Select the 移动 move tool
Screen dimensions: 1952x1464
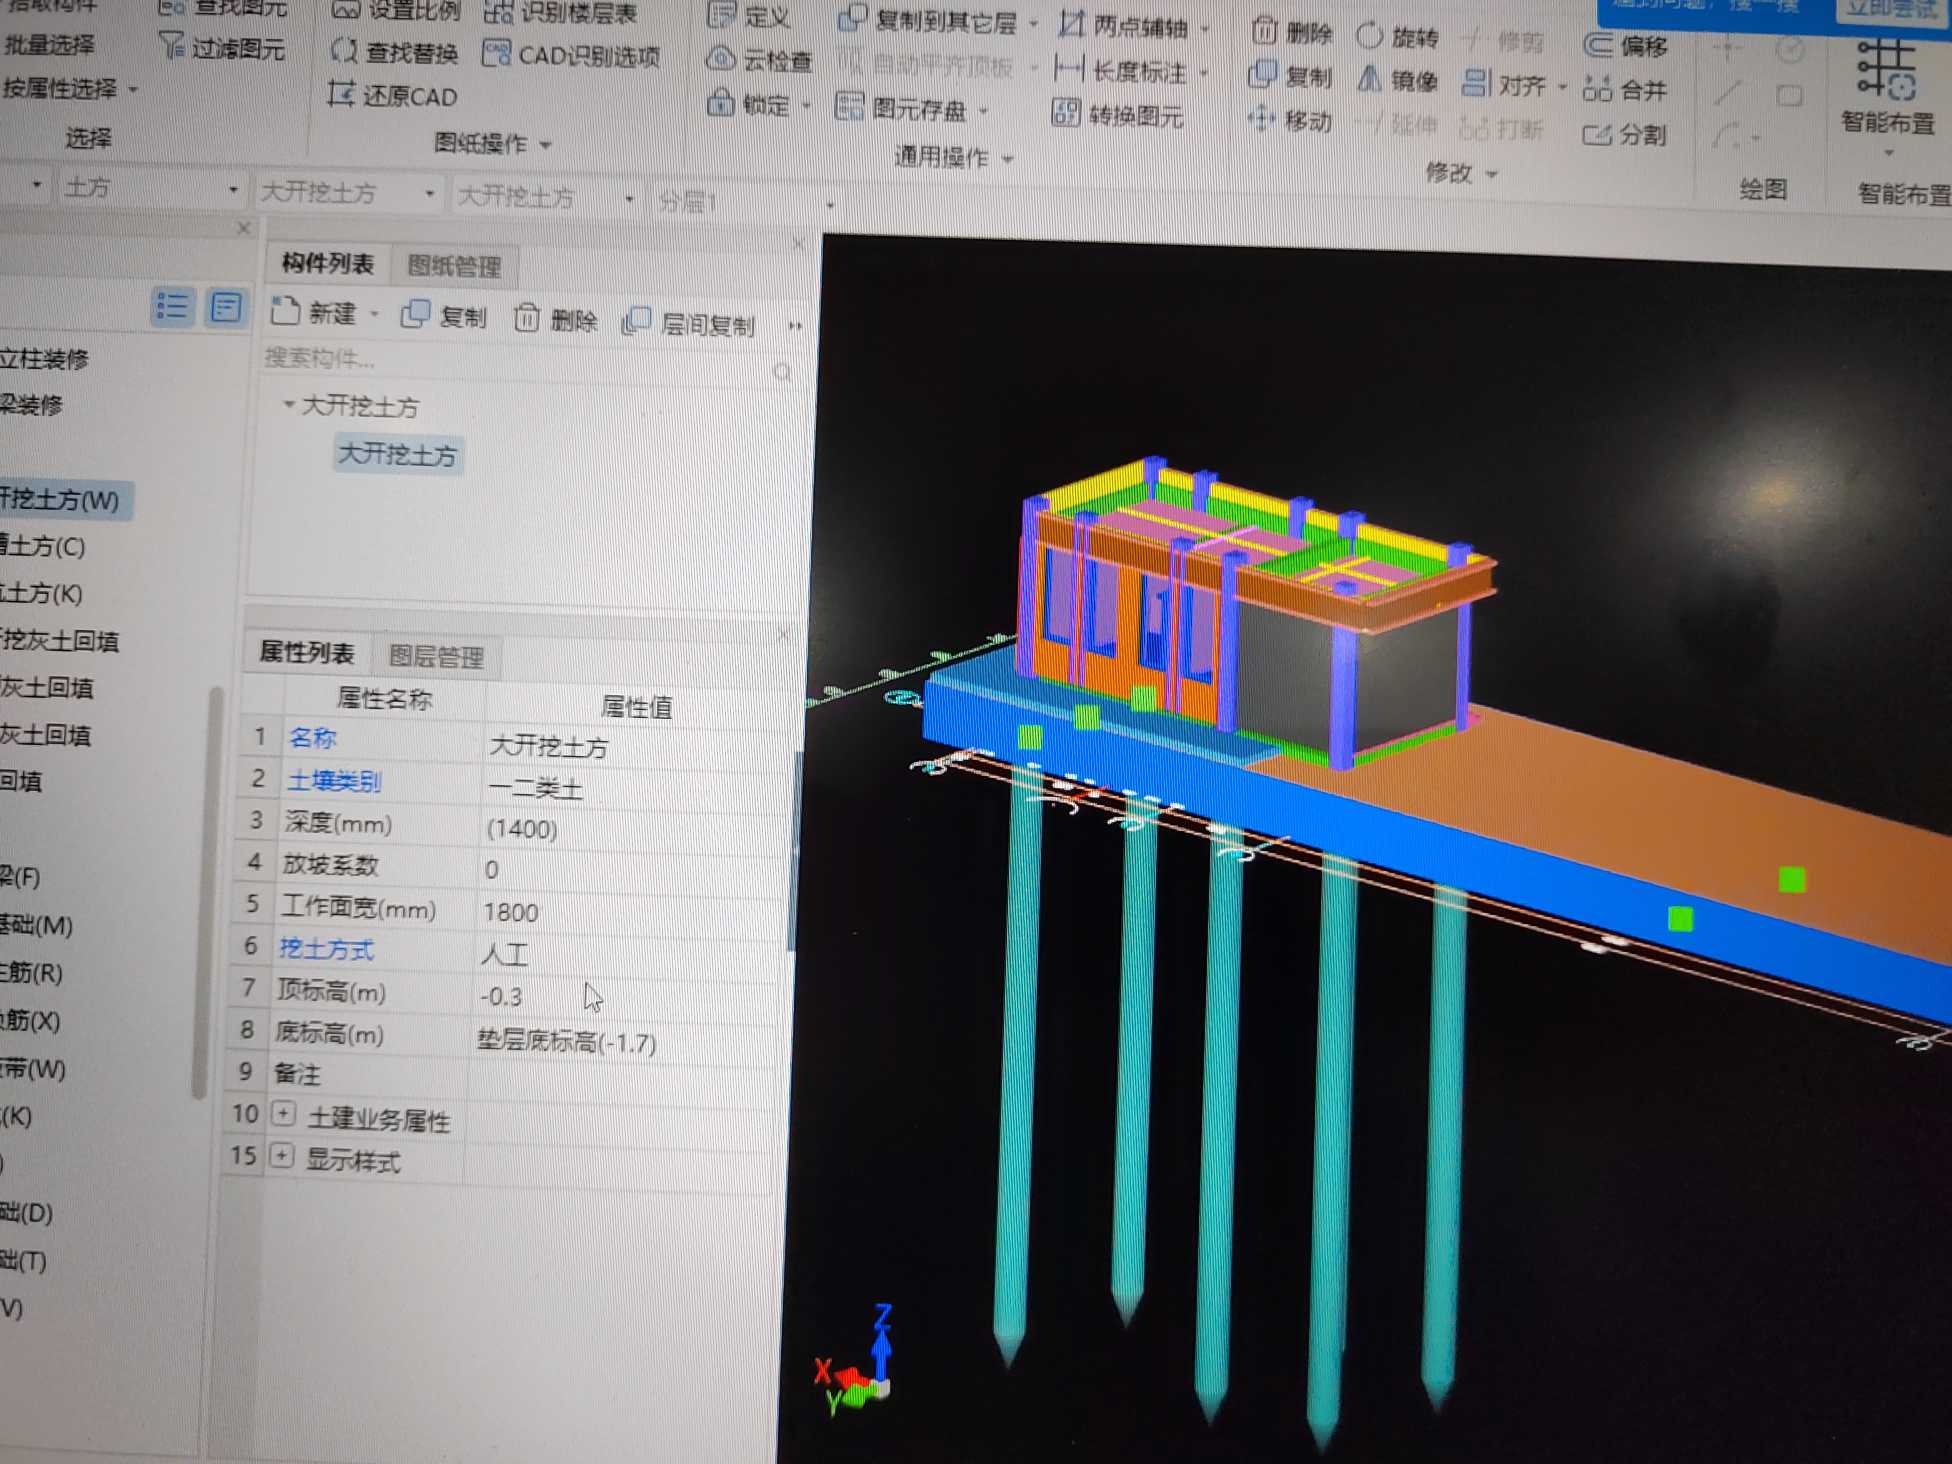click(1290, 120)
